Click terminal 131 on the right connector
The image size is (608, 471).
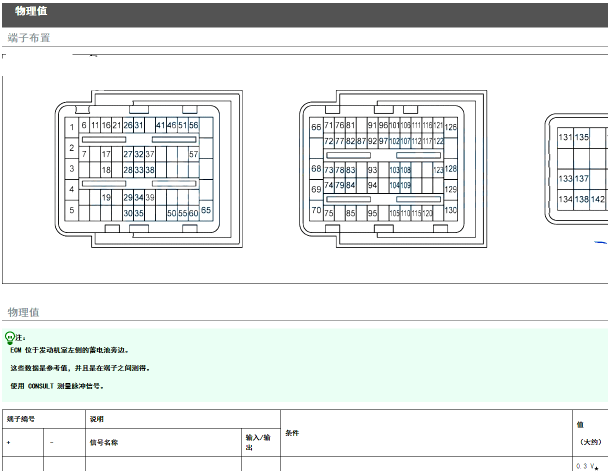tap(565, 137)
